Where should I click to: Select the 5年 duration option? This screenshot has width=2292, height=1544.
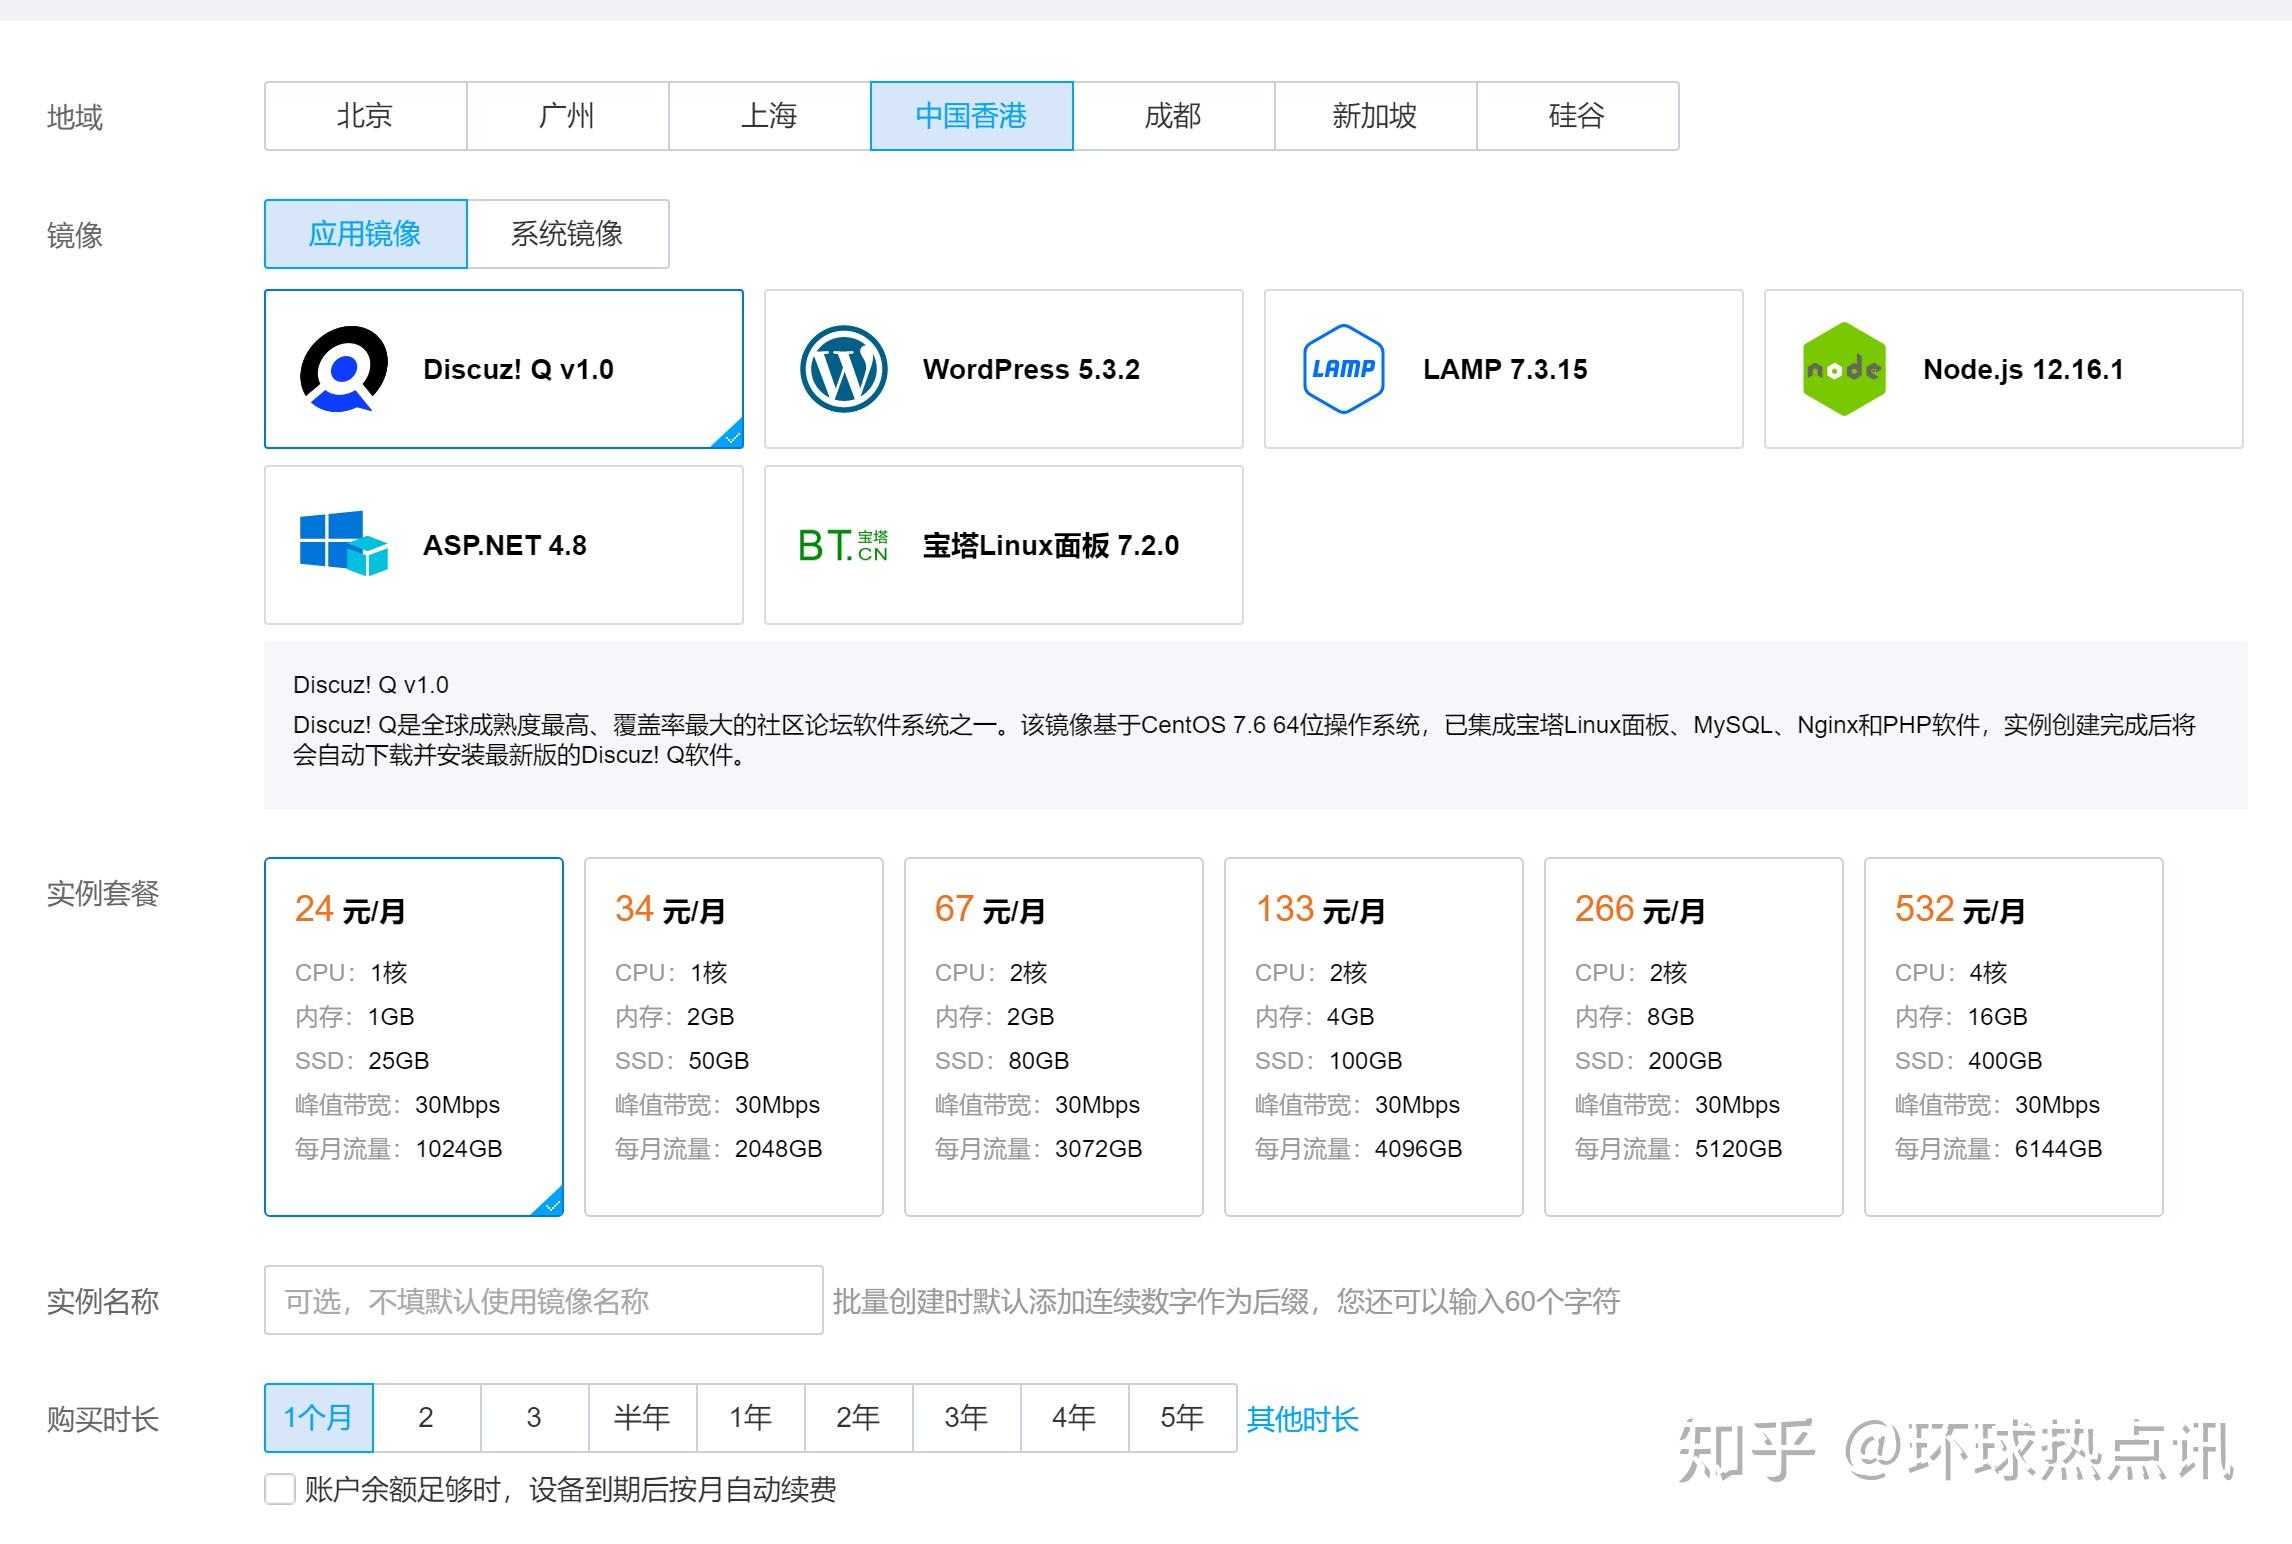[1183, 1418]
